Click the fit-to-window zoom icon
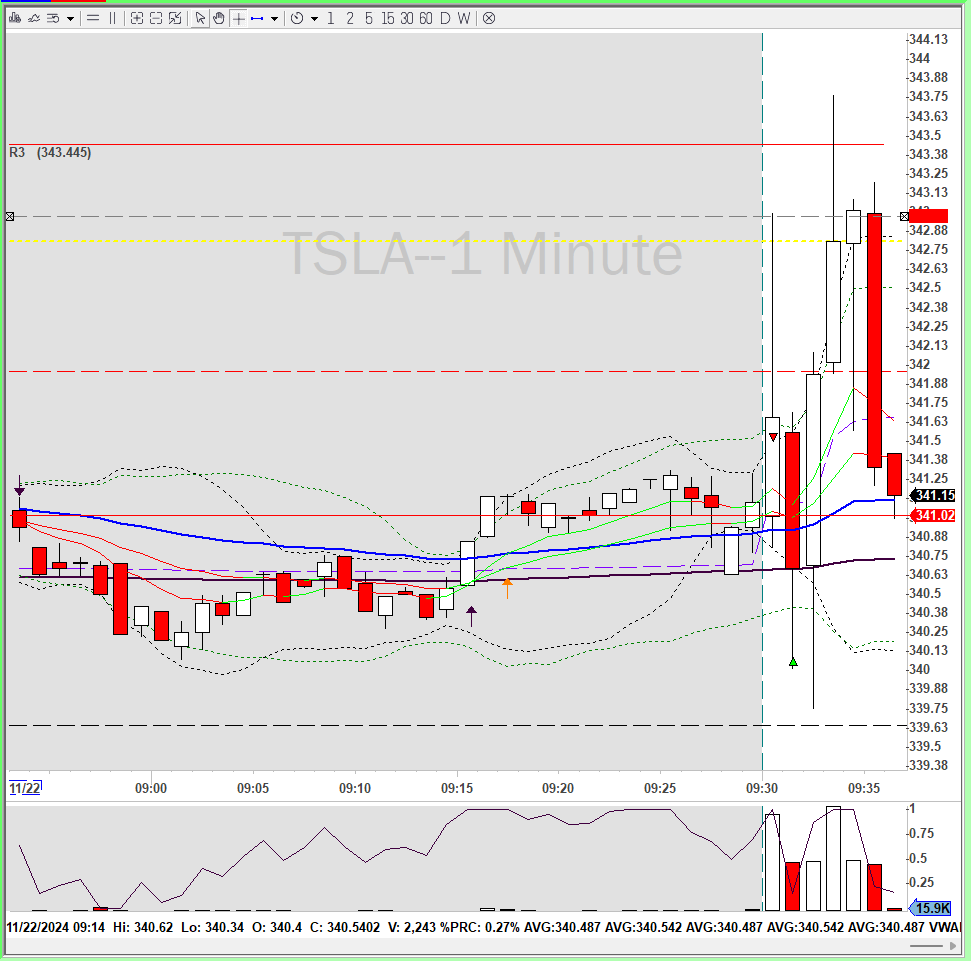971x961 pixels. pyautogui.click(x=175, y=19)
